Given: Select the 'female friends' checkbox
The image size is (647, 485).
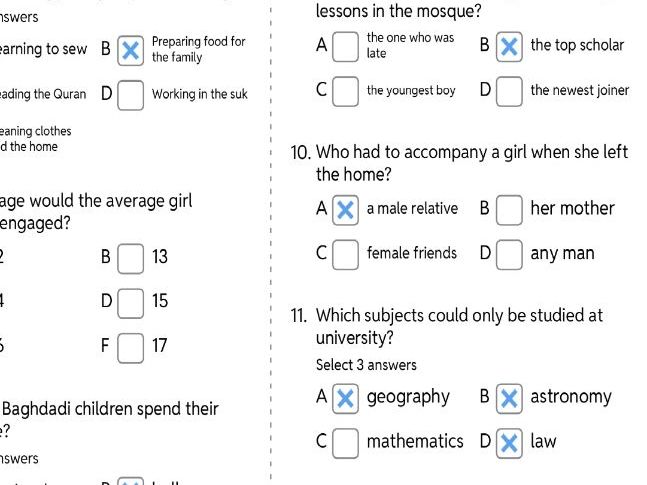Looking at the screenshot, I should coord(345,254).
